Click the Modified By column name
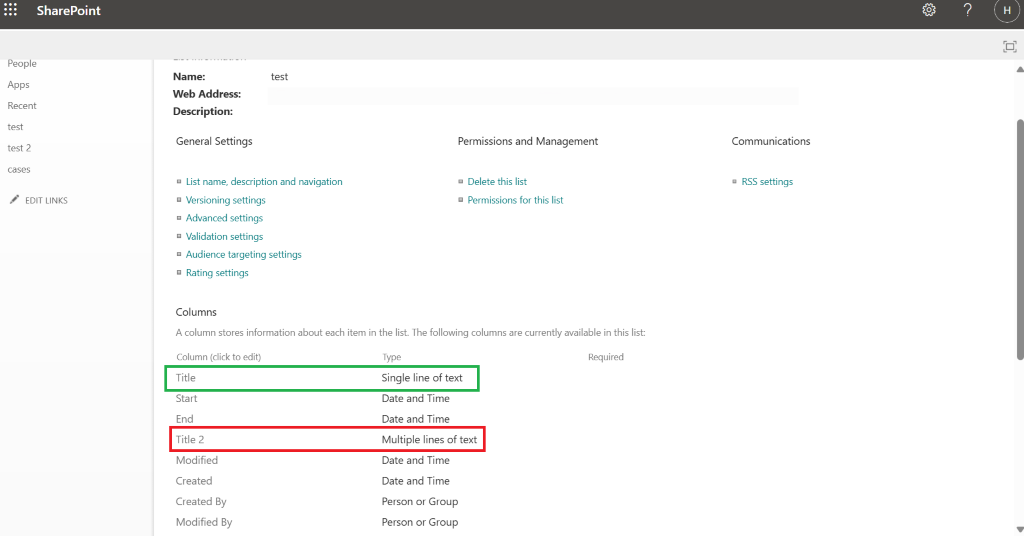Screen dimensions: 1024x541 tap(204, 522)
